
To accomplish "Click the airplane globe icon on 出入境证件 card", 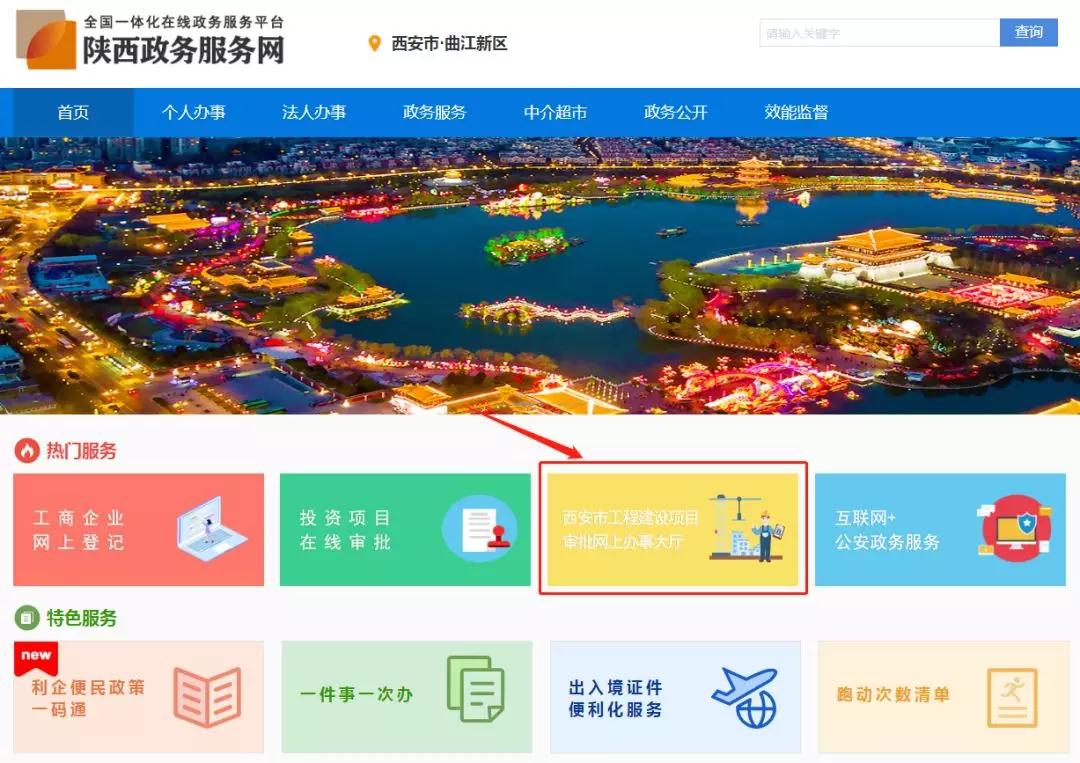I will (x=744, y=697).
